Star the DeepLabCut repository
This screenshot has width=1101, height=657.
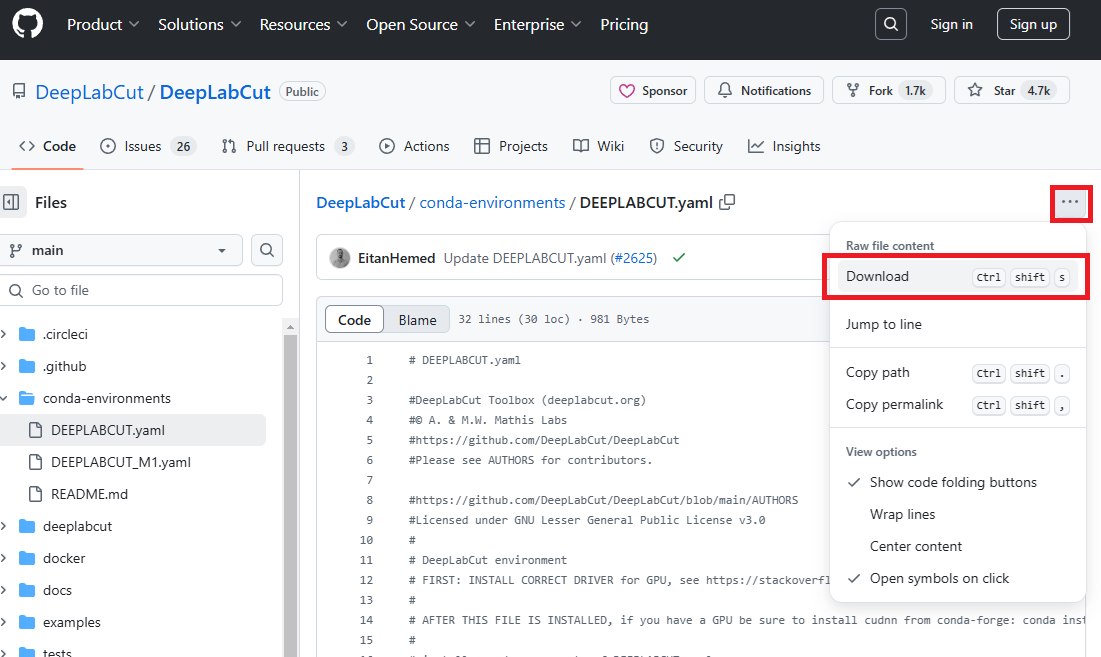[x=1011, y=91]
